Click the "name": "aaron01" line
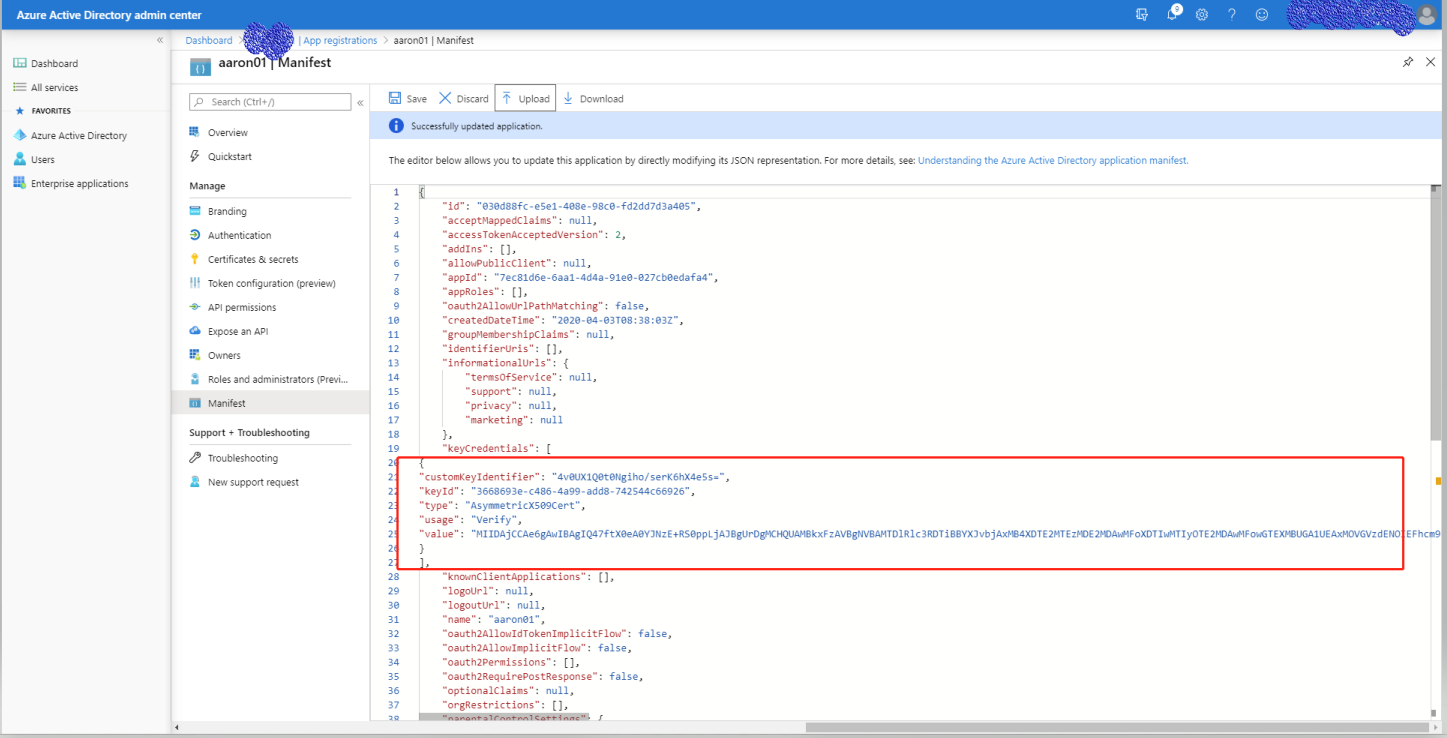Screen dimensions: 1447x738 493,619
